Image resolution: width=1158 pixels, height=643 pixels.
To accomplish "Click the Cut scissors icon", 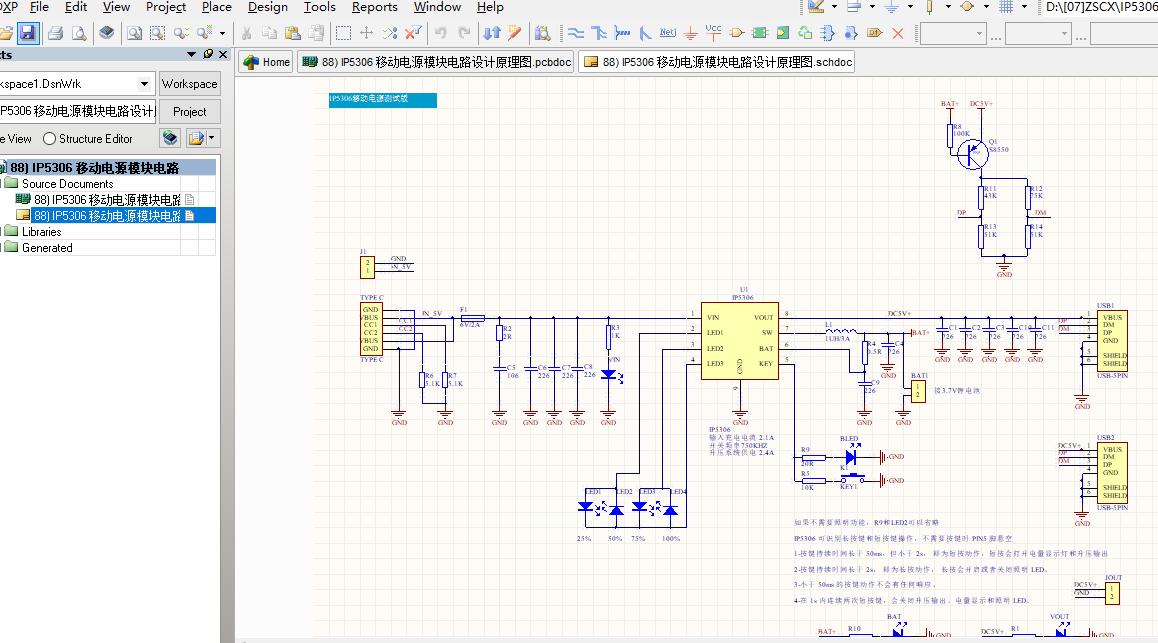I will 245,33.
